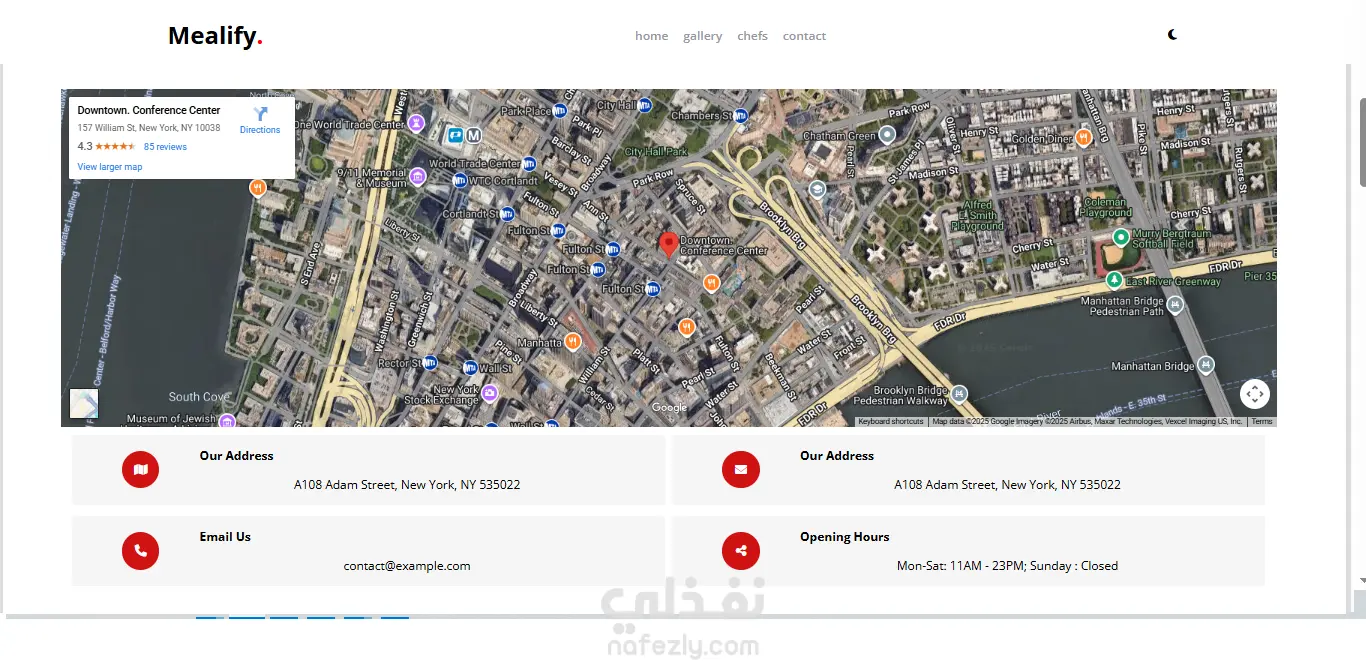The width and height of the screenshot is (1366, 661).
Task: Open the home nav link
Action: tap(651, 36)
